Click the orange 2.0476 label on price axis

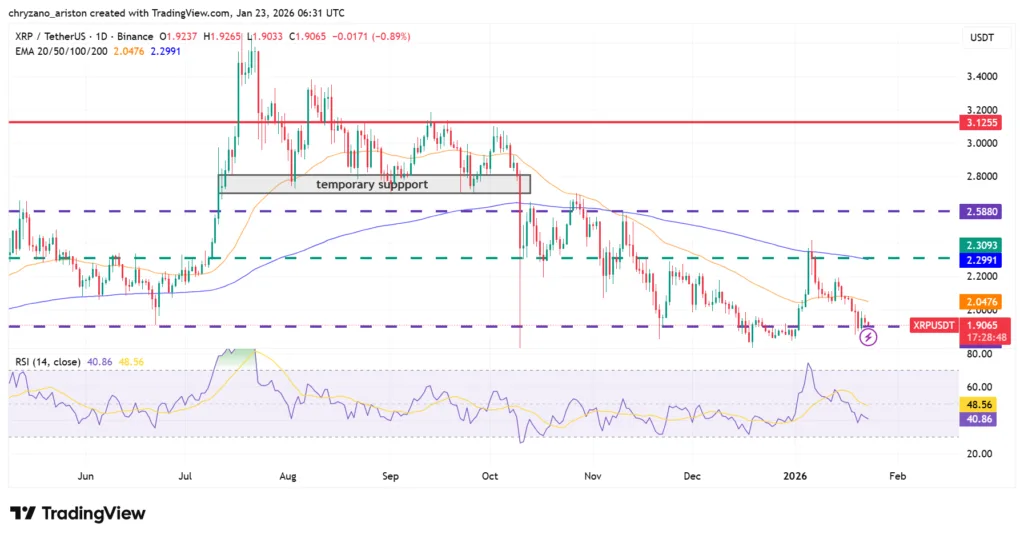tap(980, 302)
